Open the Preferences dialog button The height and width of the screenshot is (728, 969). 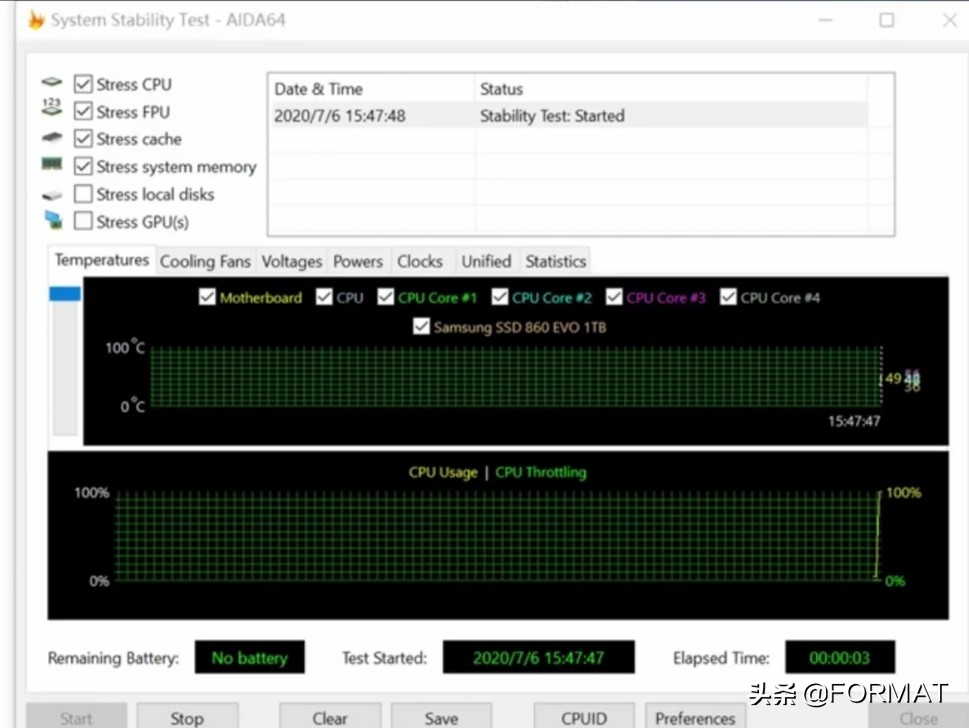tap(695, 717)
